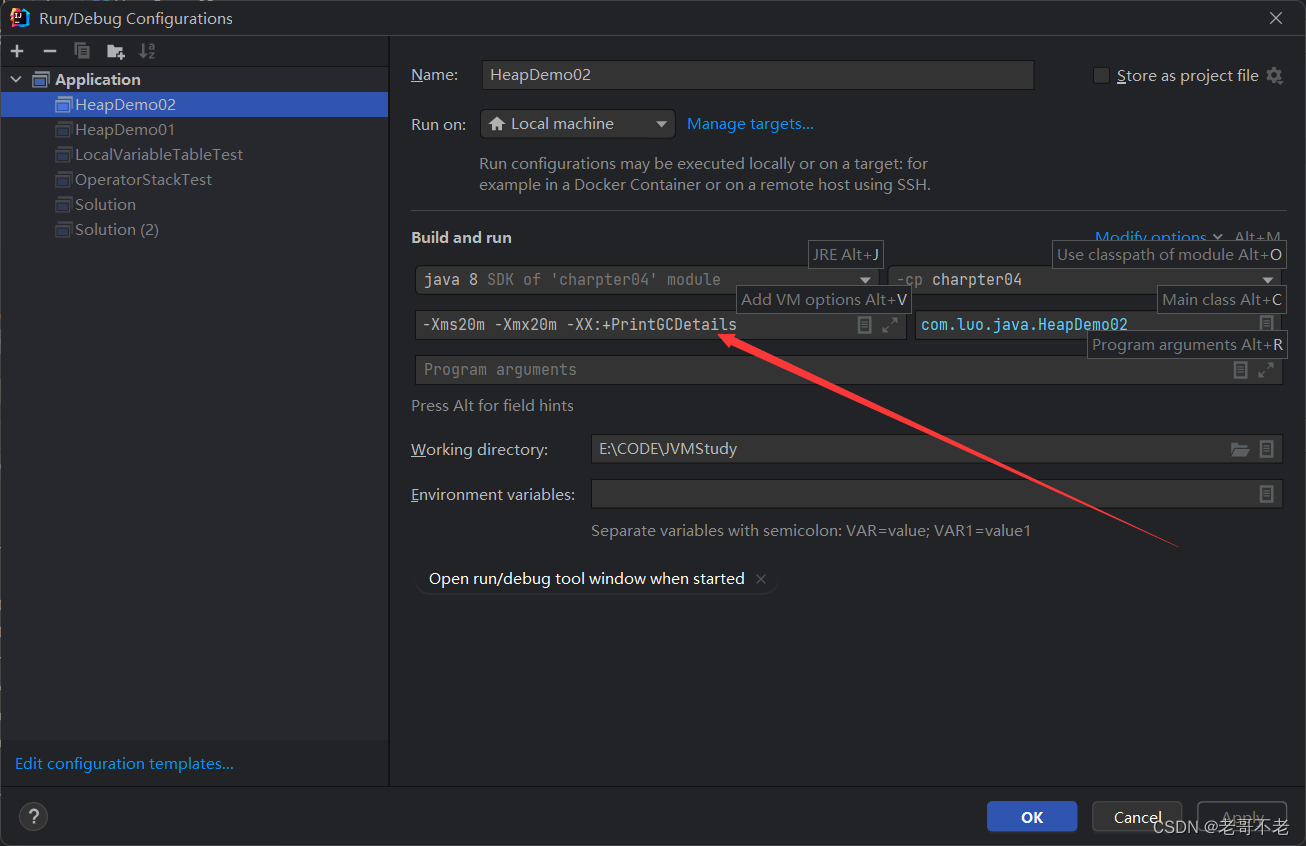Copy the selected configuration
The width and height of the screenshot is (1306, 846).
pyautogui.click(x=82, y=51)
